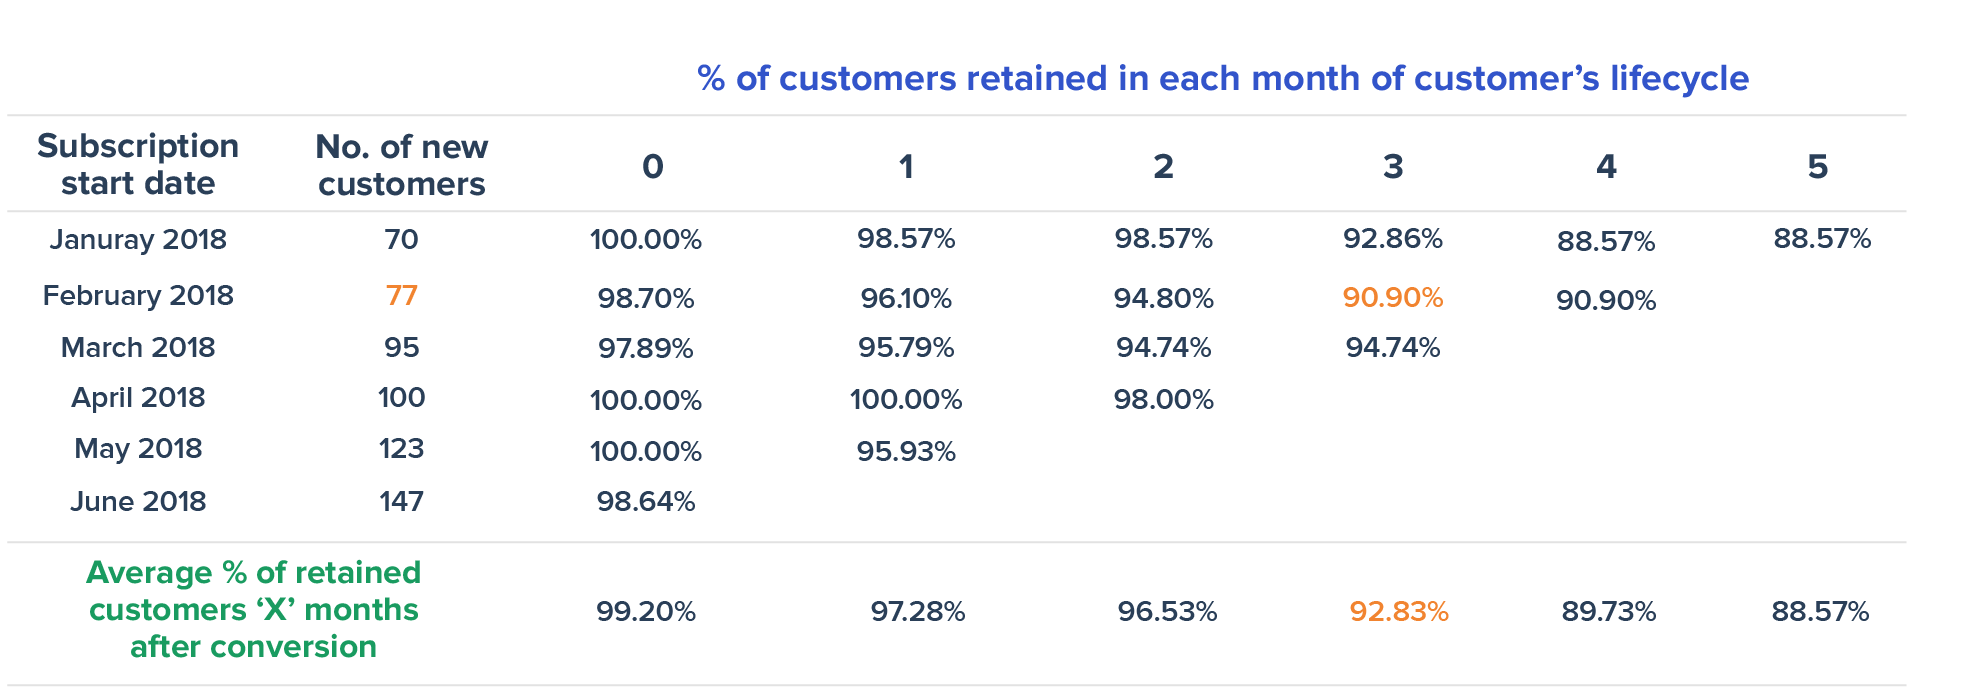Select the 'Subscription start date' column header
Image resolution: width=1980 pixels, height=700 pixels.
coord(138,165)
